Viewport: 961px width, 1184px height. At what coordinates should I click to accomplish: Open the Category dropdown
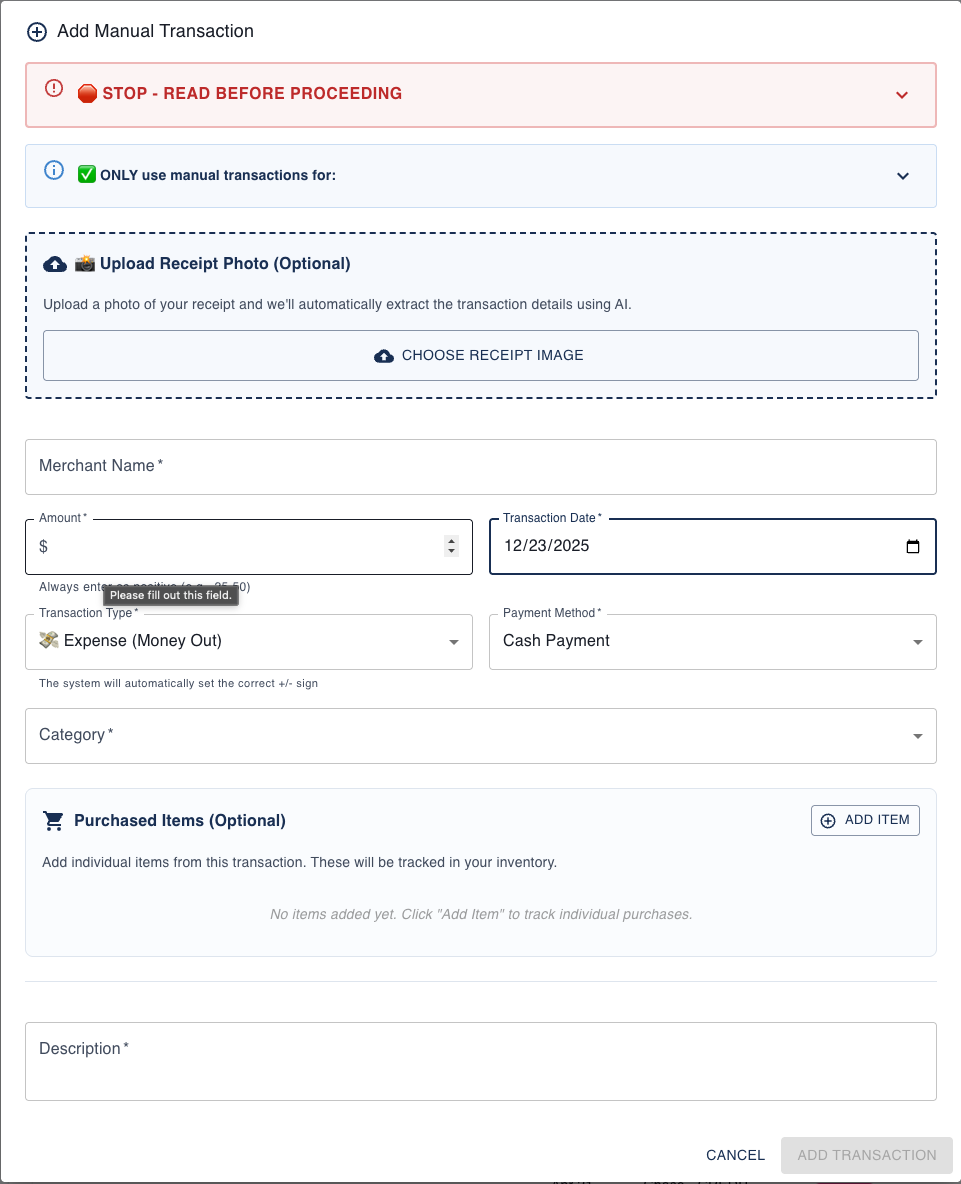(917, 736)
